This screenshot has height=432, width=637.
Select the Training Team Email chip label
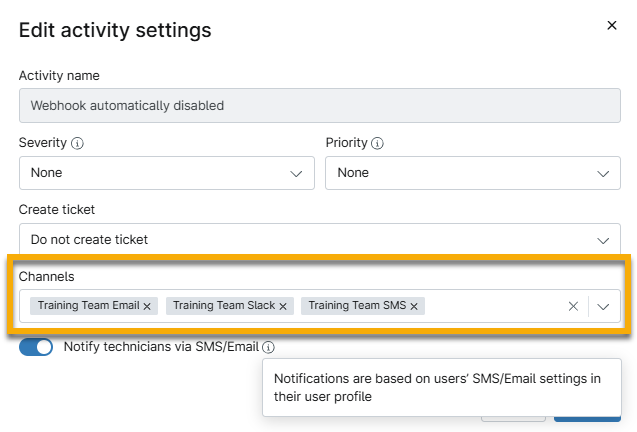(x=88, y=306)
